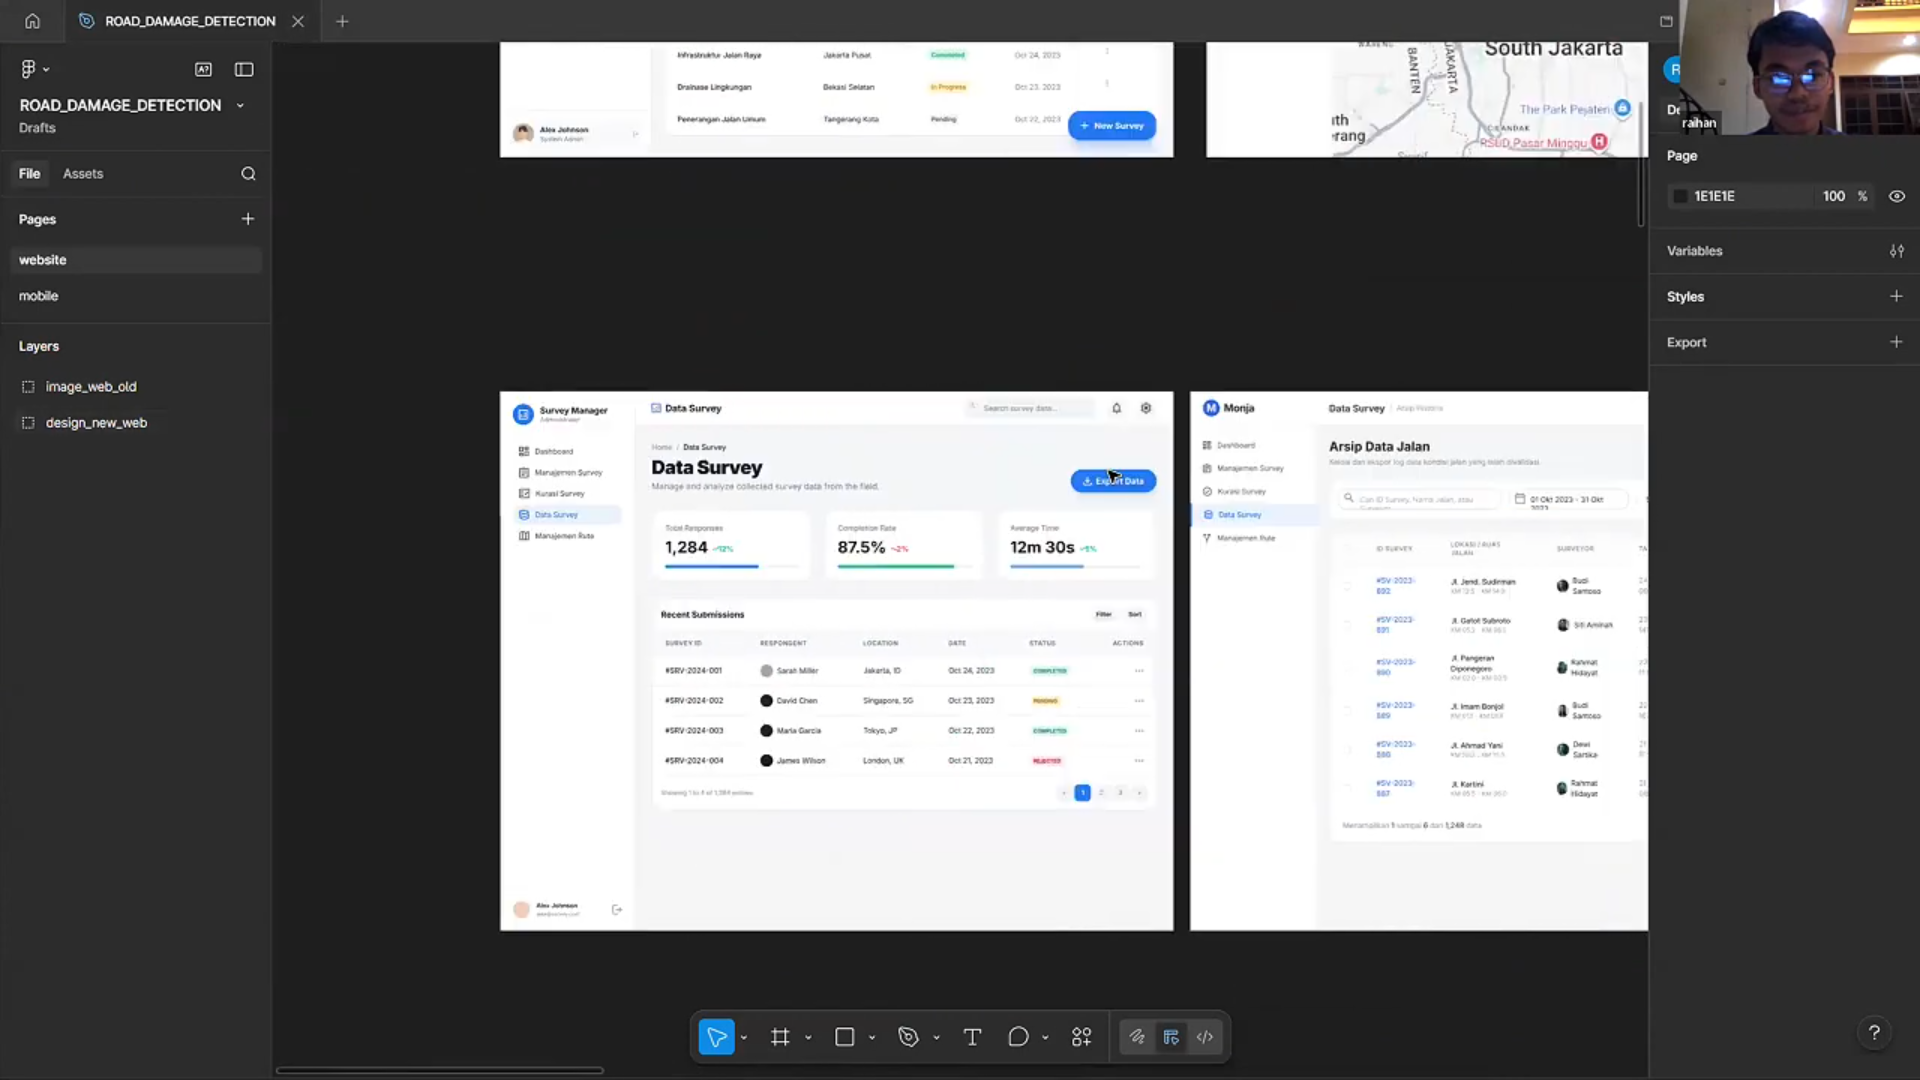Screen dimensions: 1920x1080
Task: Select the Text tool
Action: coord(972,1037)
